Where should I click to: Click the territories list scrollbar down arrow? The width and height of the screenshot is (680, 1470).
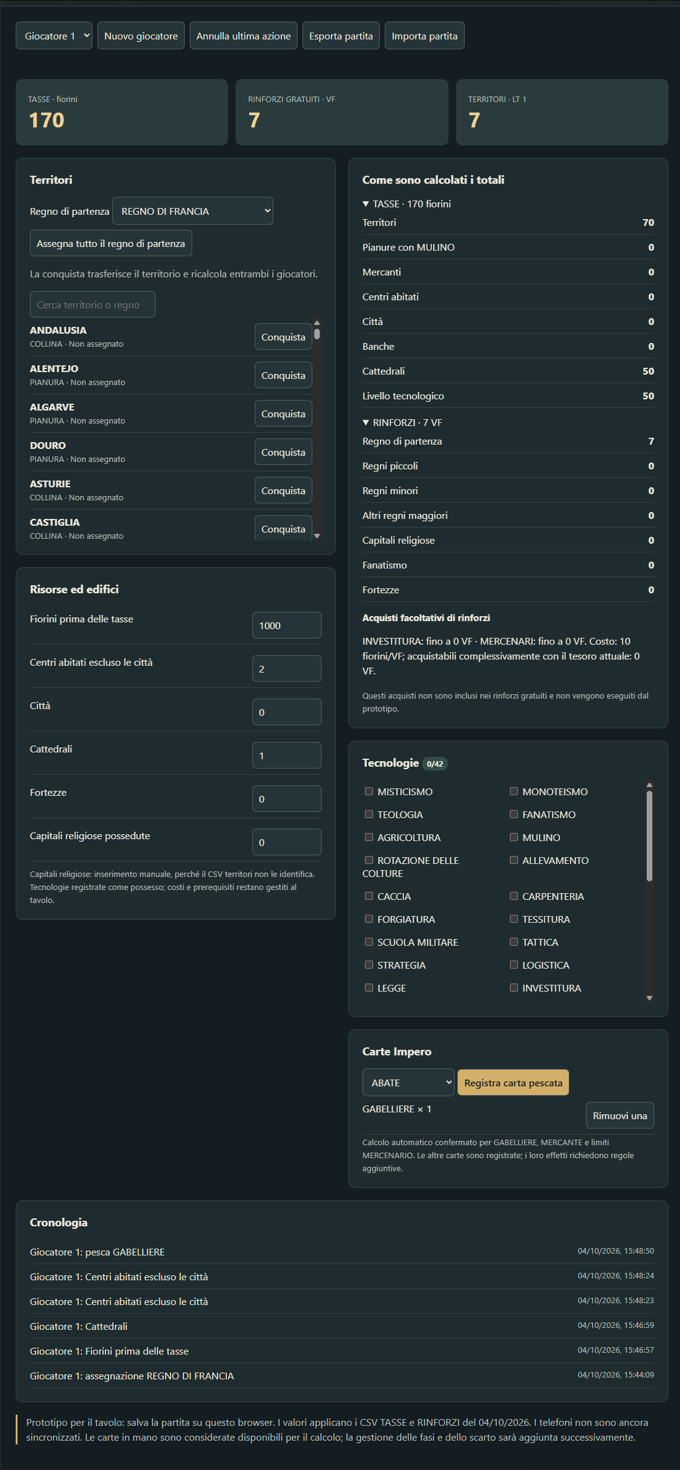[x=317, y=536]
